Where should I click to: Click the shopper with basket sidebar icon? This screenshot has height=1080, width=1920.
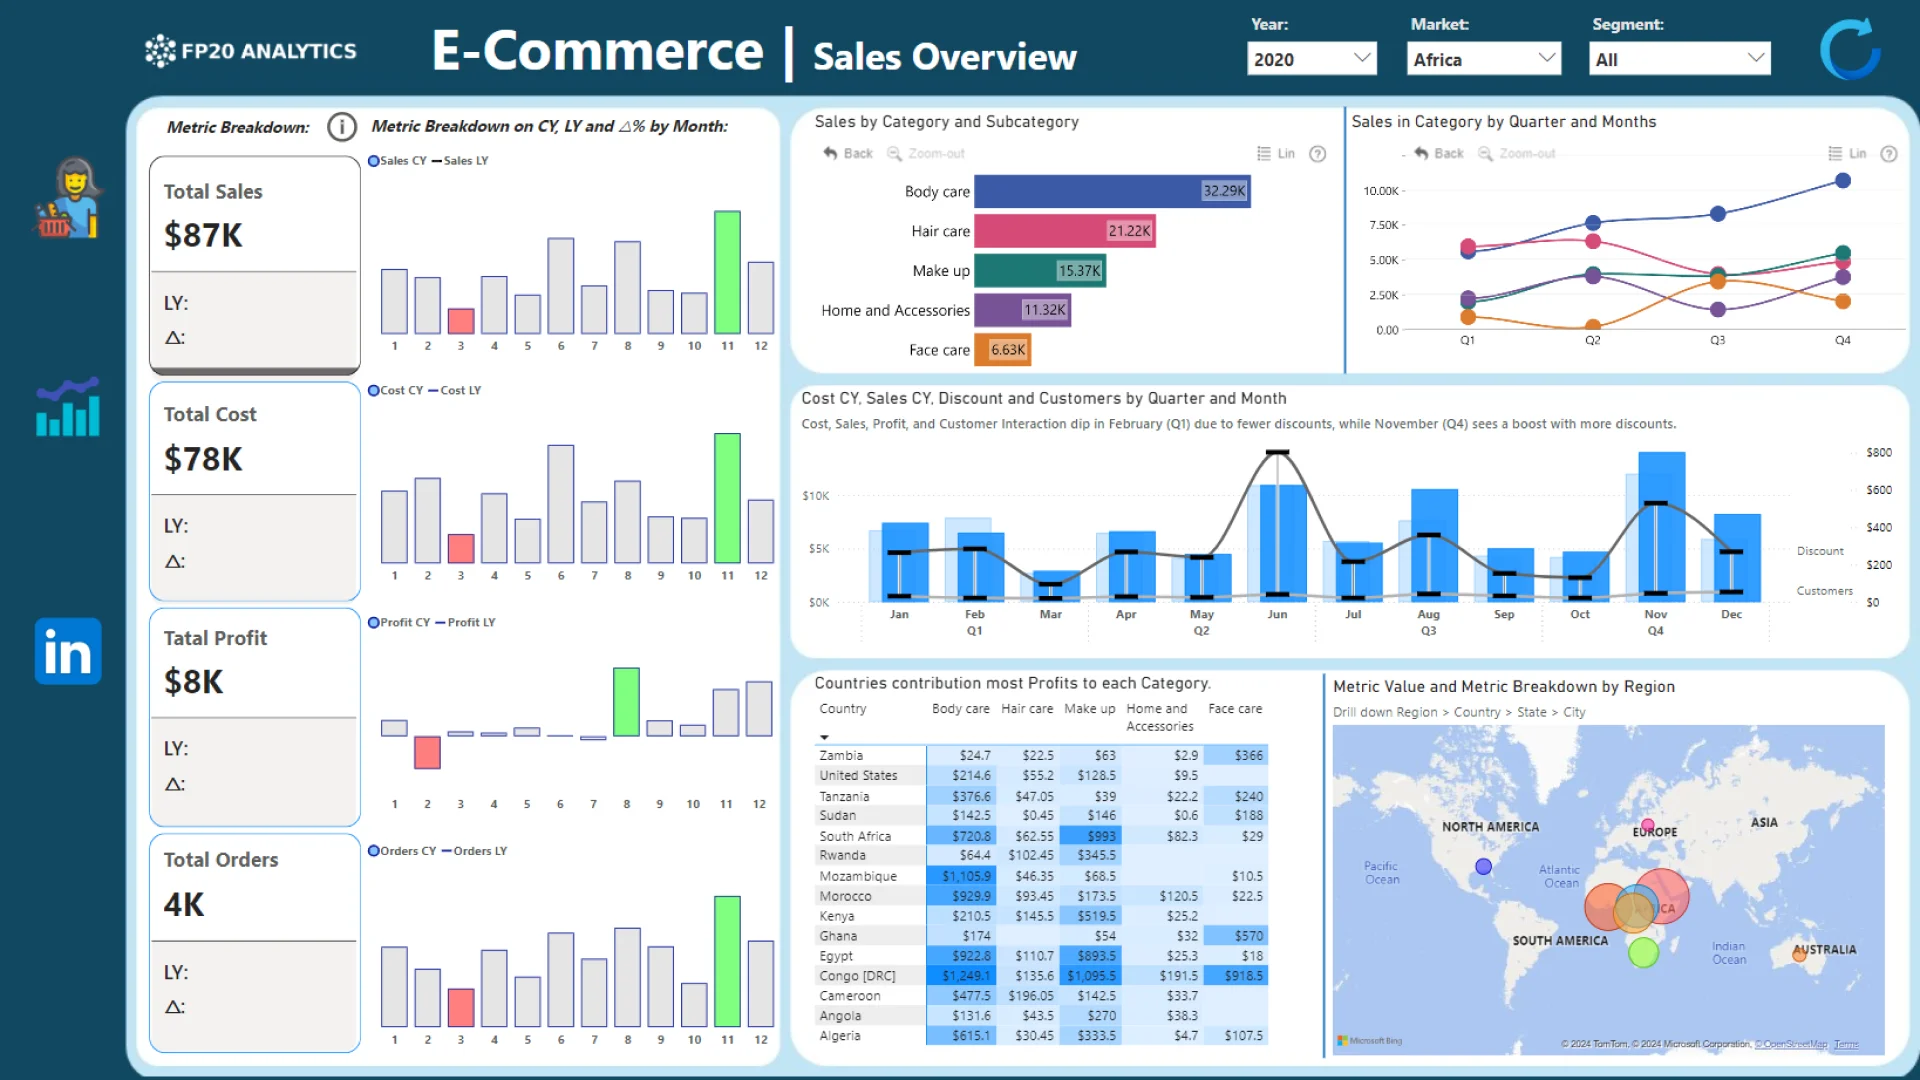(x=68, y=198)
